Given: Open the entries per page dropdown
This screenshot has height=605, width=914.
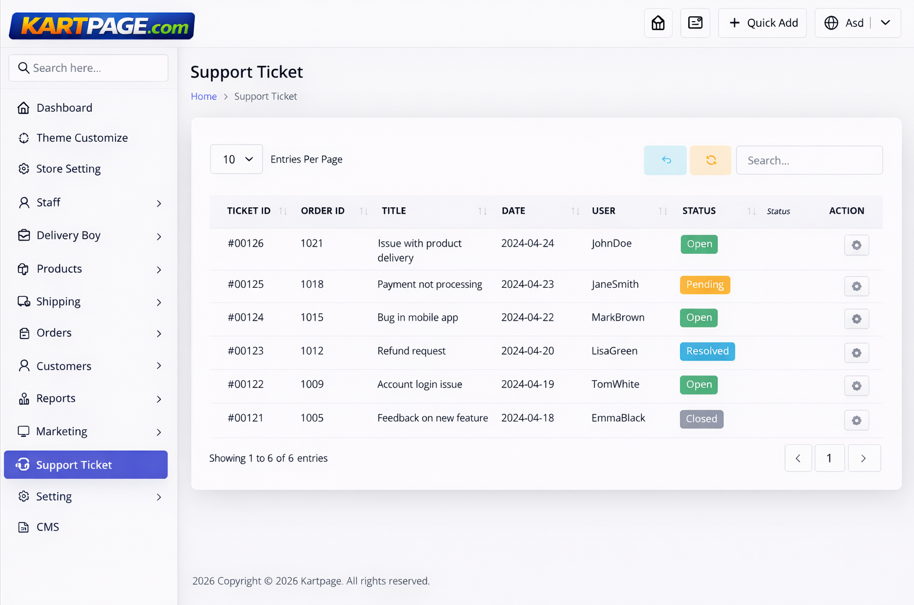Looking at the screenshot, I should pos(236,159).
